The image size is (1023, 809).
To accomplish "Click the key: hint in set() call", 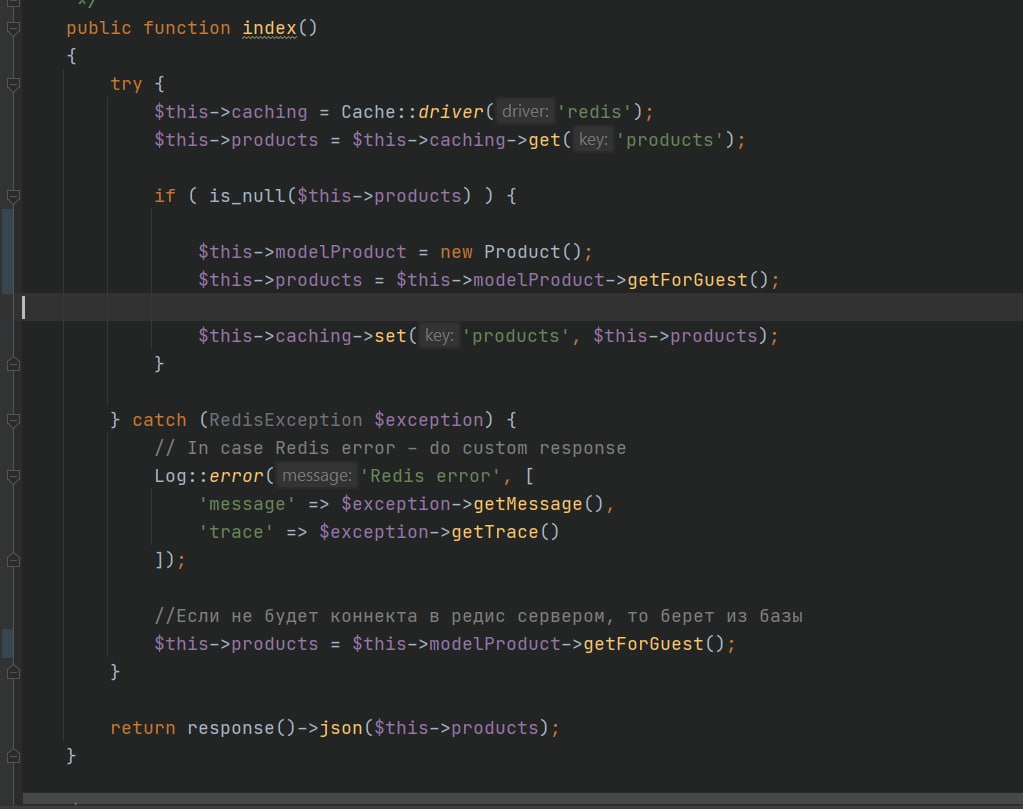I will [439, 336].
